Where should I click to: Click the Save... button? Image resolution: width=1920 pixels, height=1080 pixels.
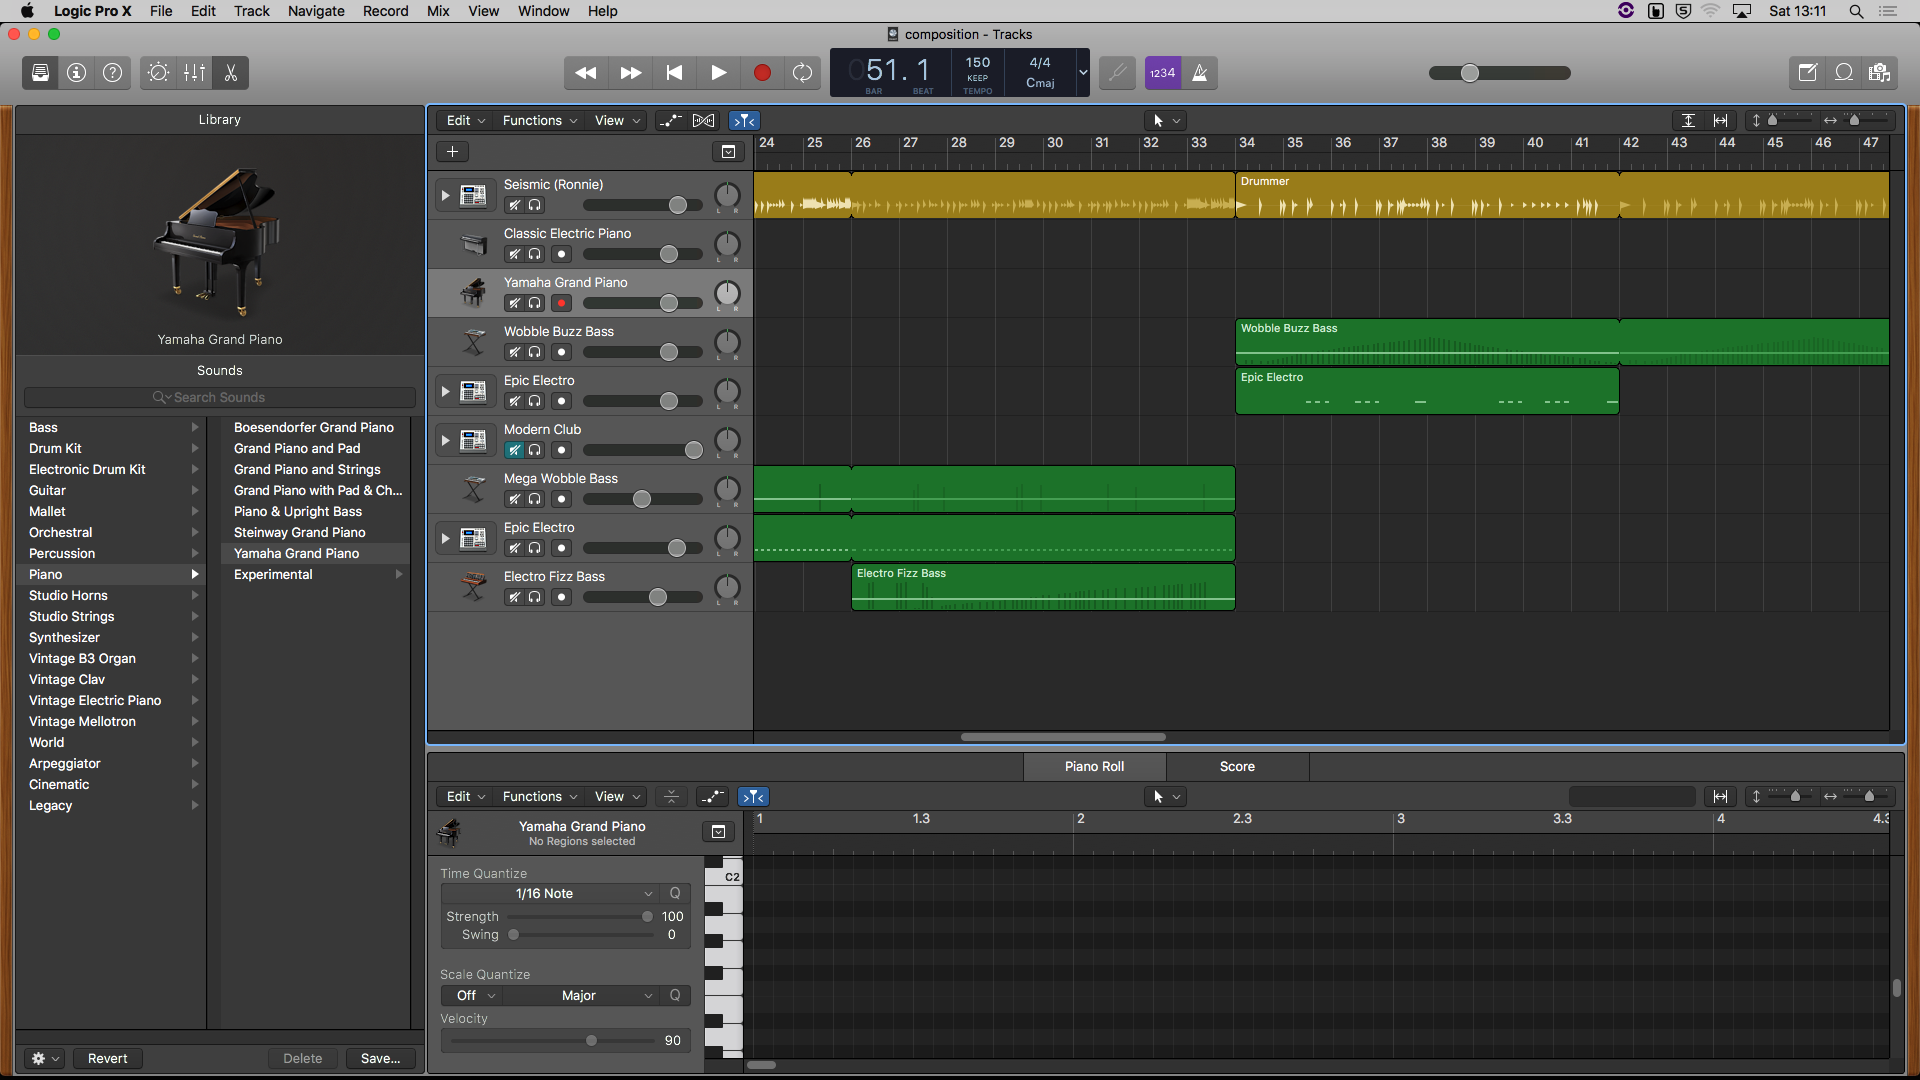380,1058
